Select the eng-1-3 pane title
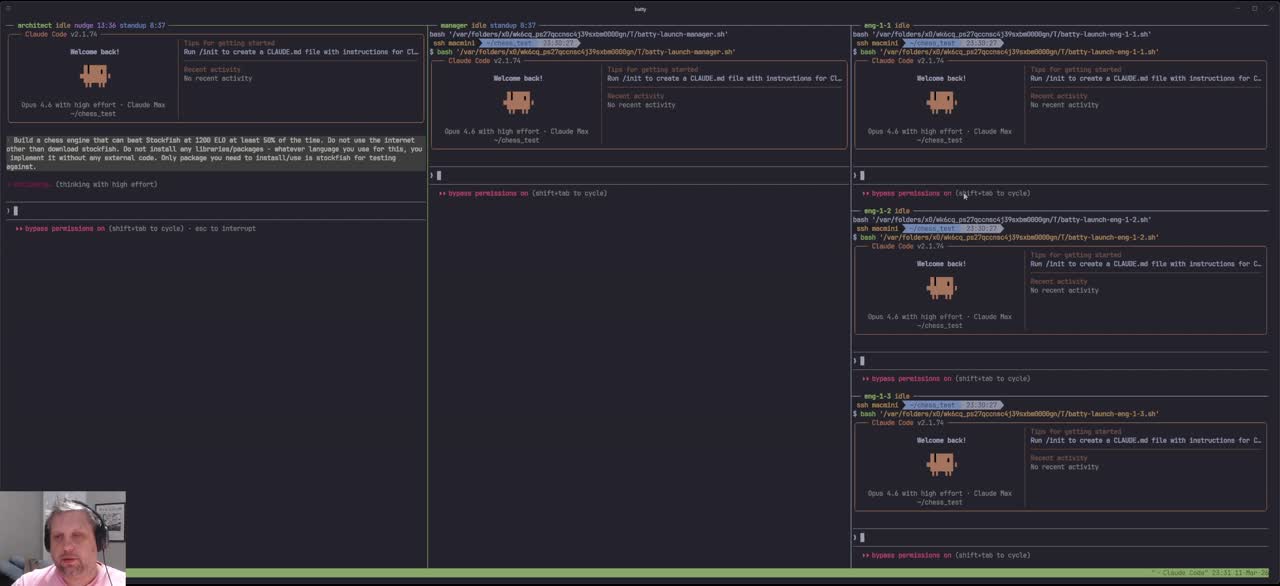This screenshot has height=586, width=1280. pos(877,396)
